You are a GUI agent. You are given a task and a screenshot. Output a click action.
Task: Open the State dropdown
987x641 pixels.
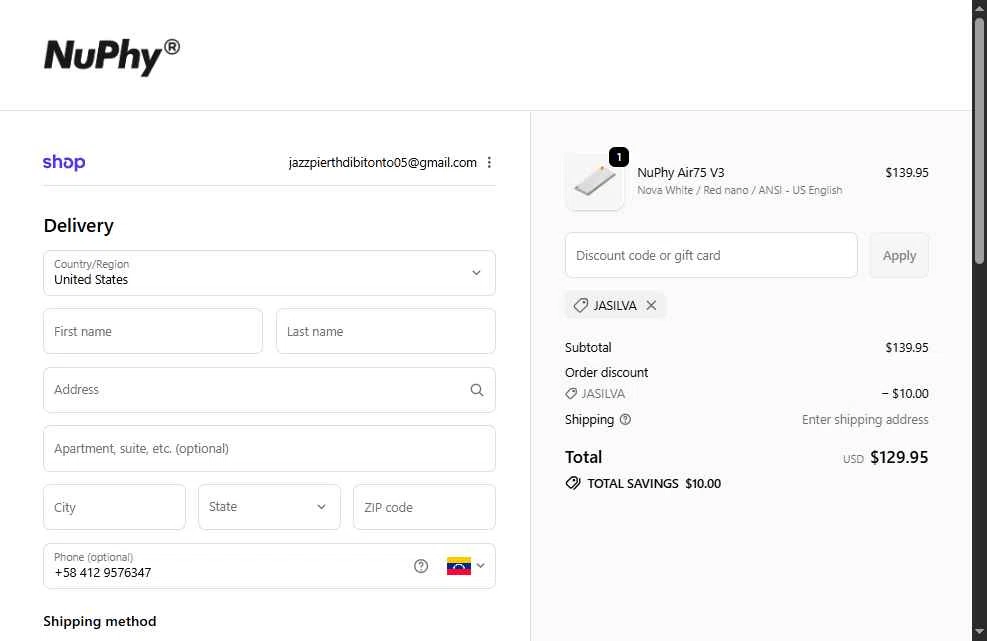coord(269,507)
